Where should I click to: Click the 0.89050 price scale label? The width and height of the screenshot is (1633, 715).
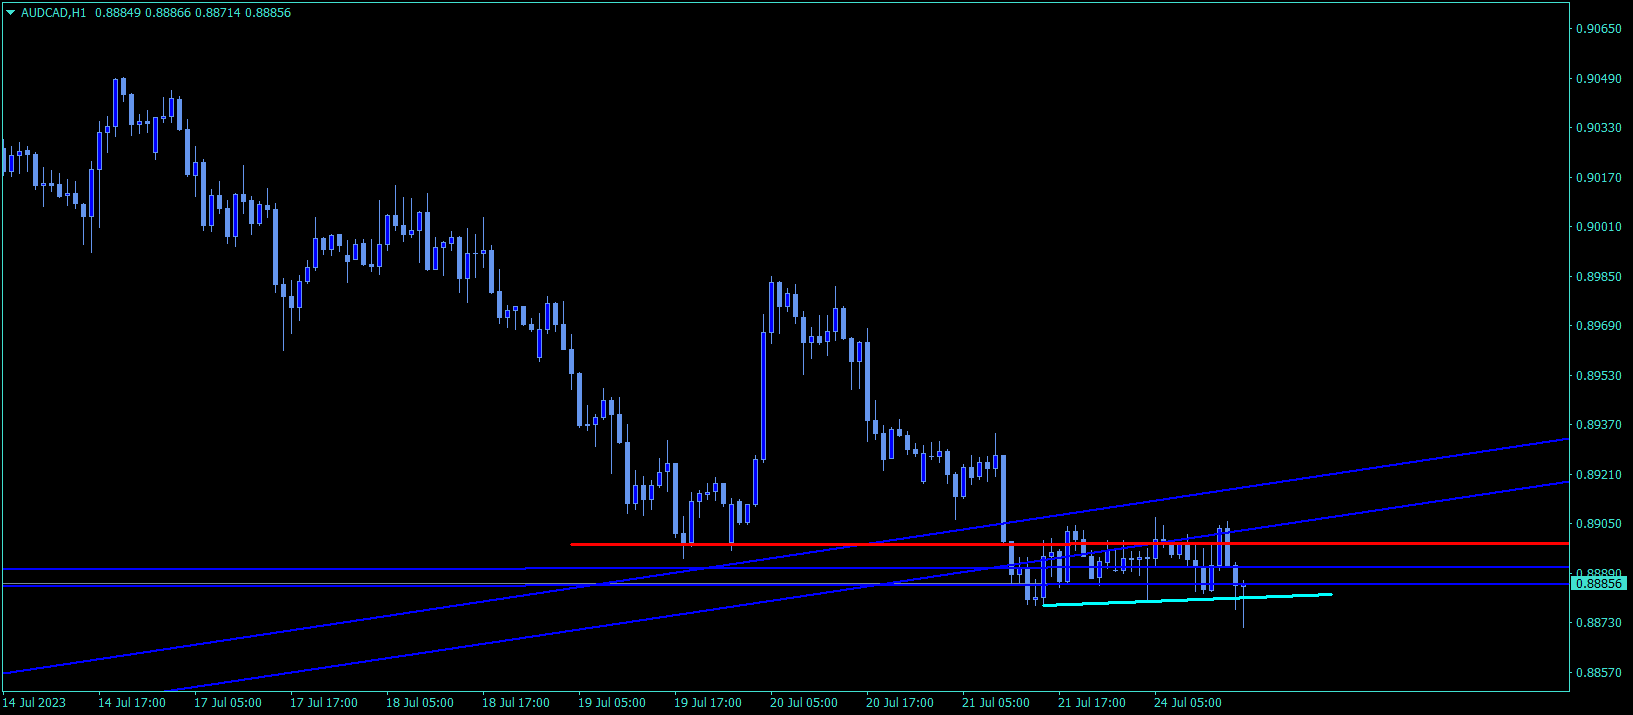(1599, 524)
